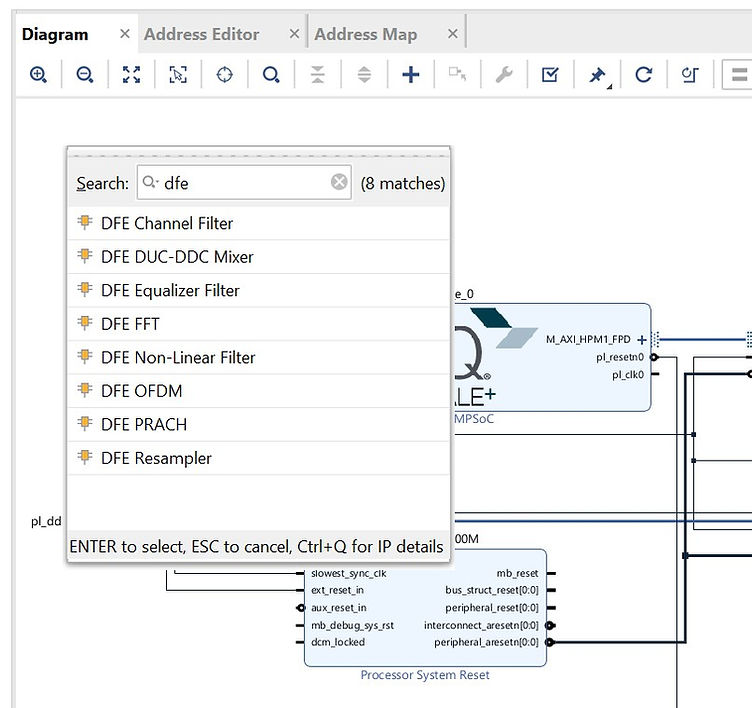This screenshot has width=752, height=708.
Task: Click the DFE FFT row's IP icon
Action: tap(84, 322)
